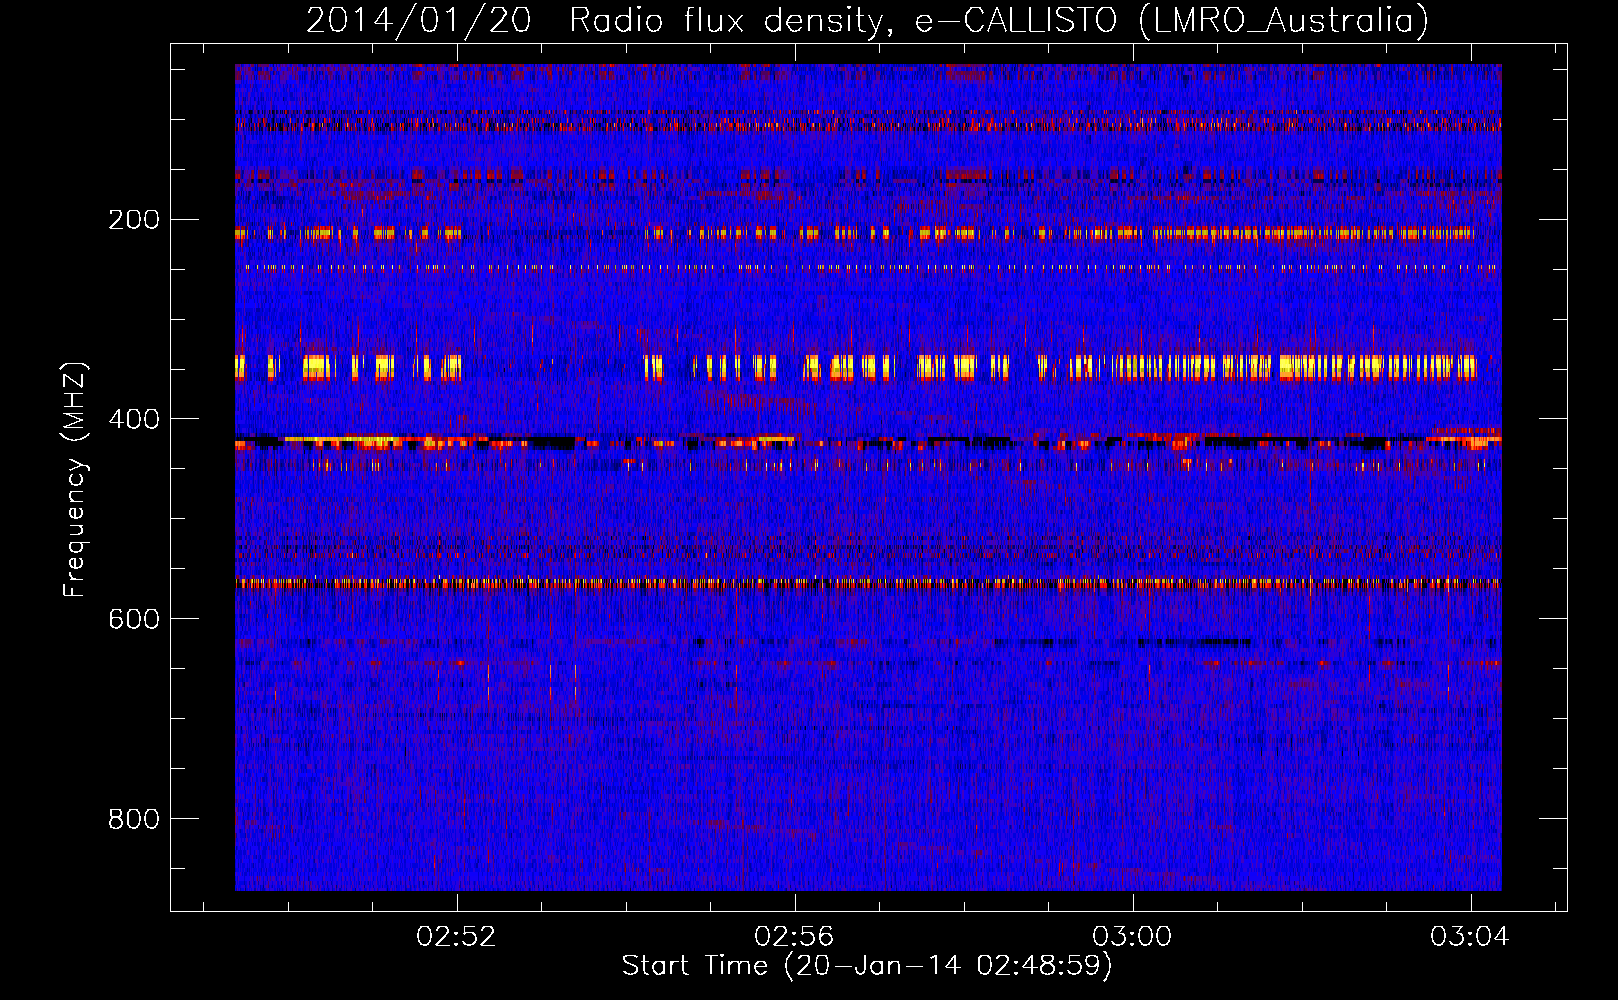Click the 400 frequency tick label

click(x=134, y=419)
